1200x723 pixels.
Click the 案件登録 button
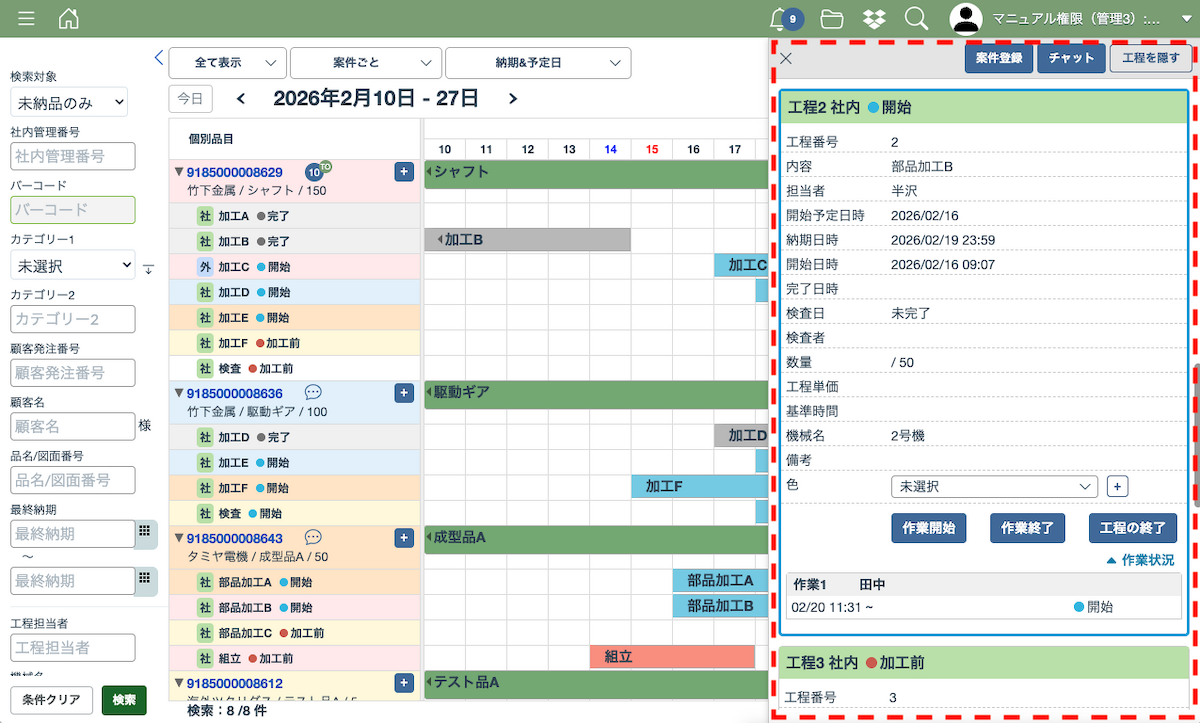pyautogui.click(x=998, y=58)
